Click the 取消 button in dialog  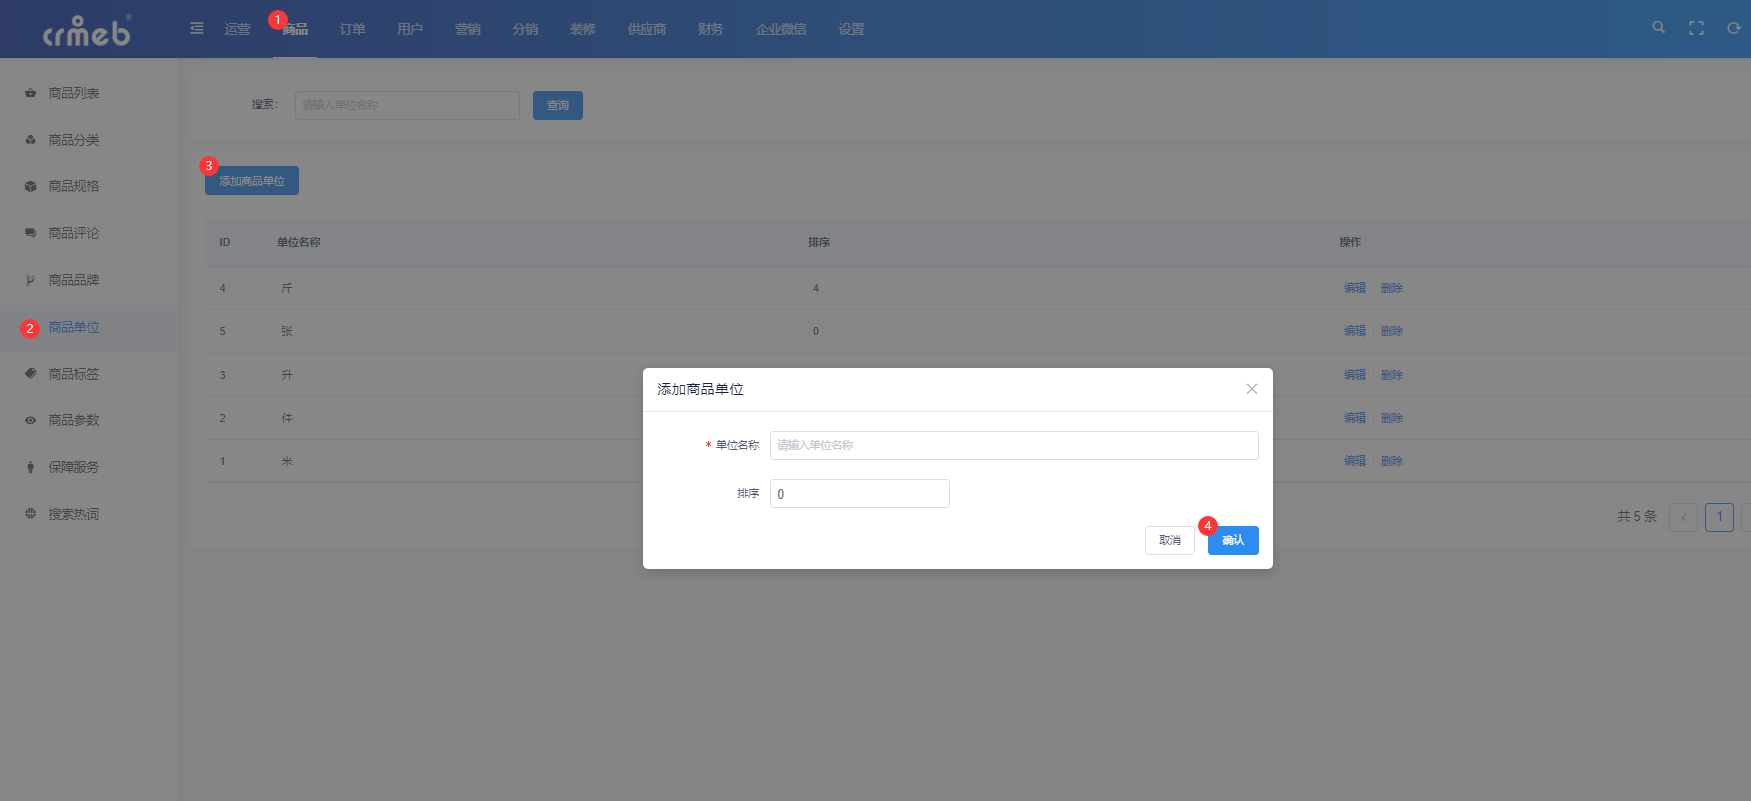[x=1169, y=540]
